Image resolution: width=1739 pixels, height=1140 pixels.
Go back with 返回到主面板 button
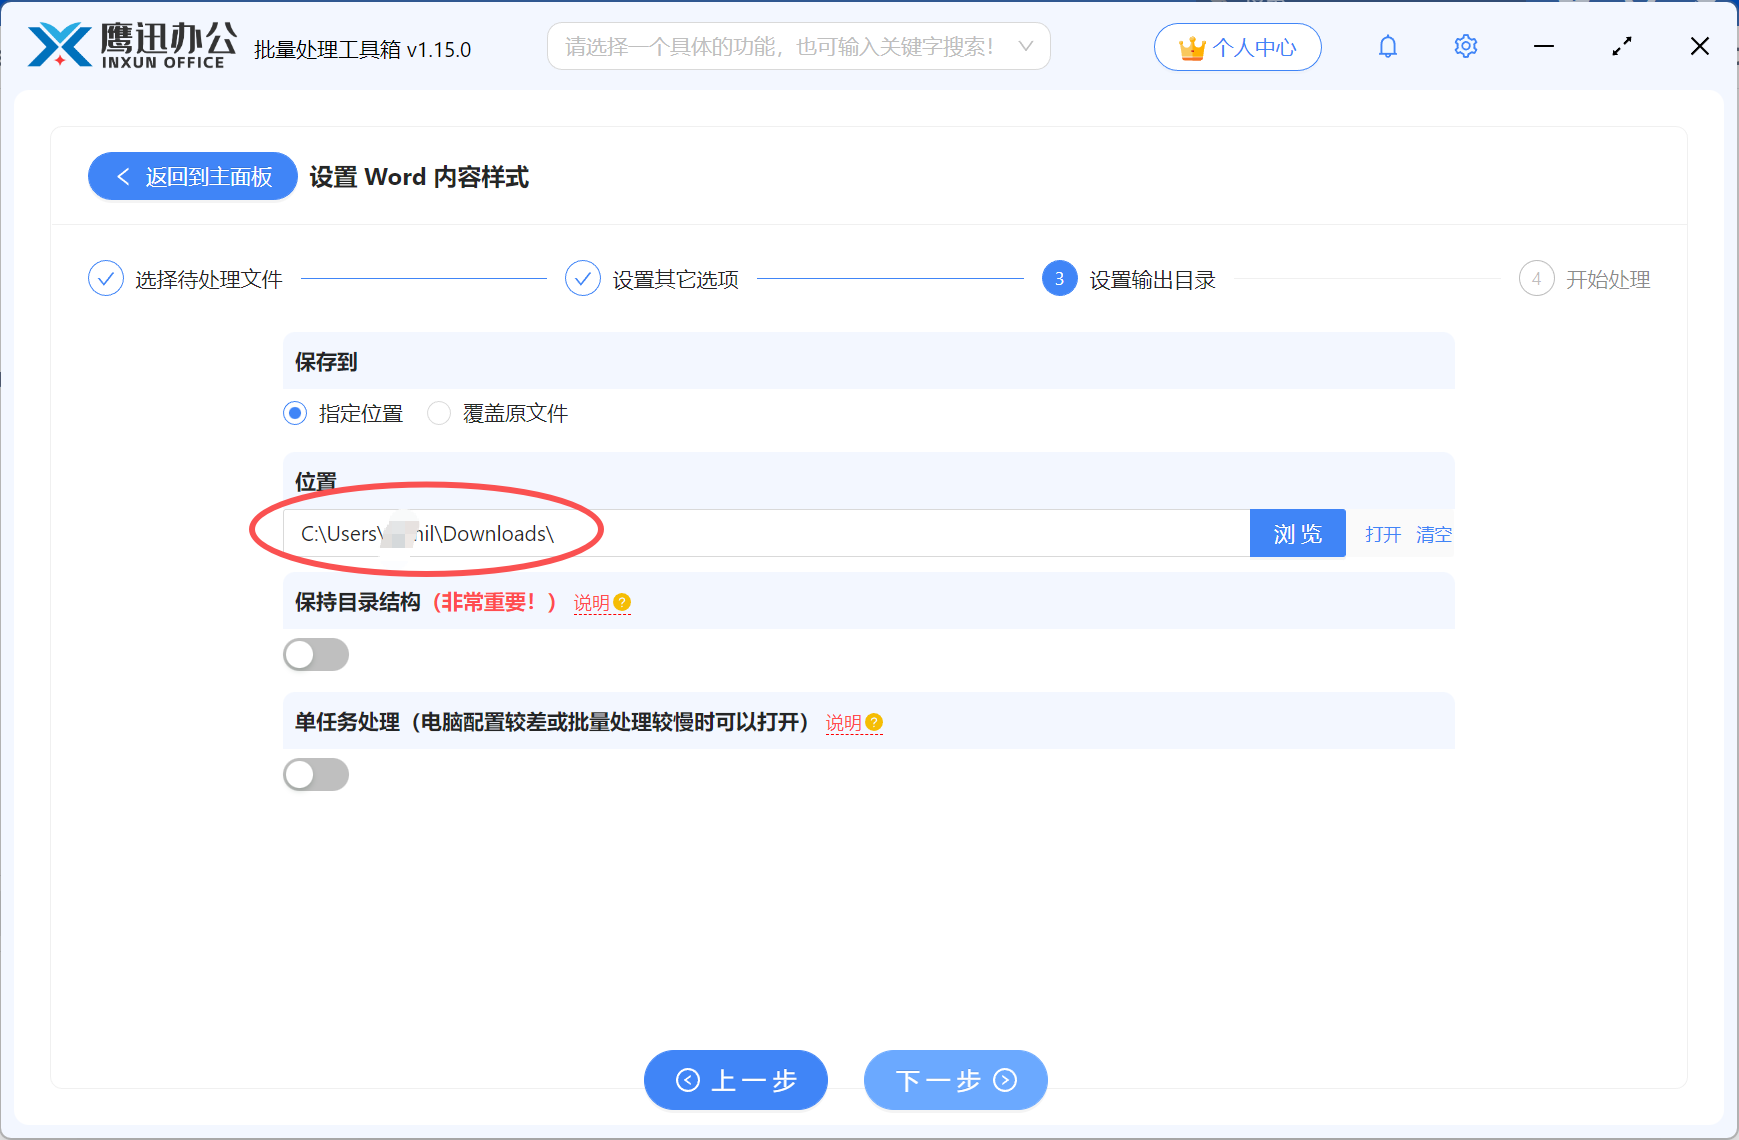pos(193,176)
